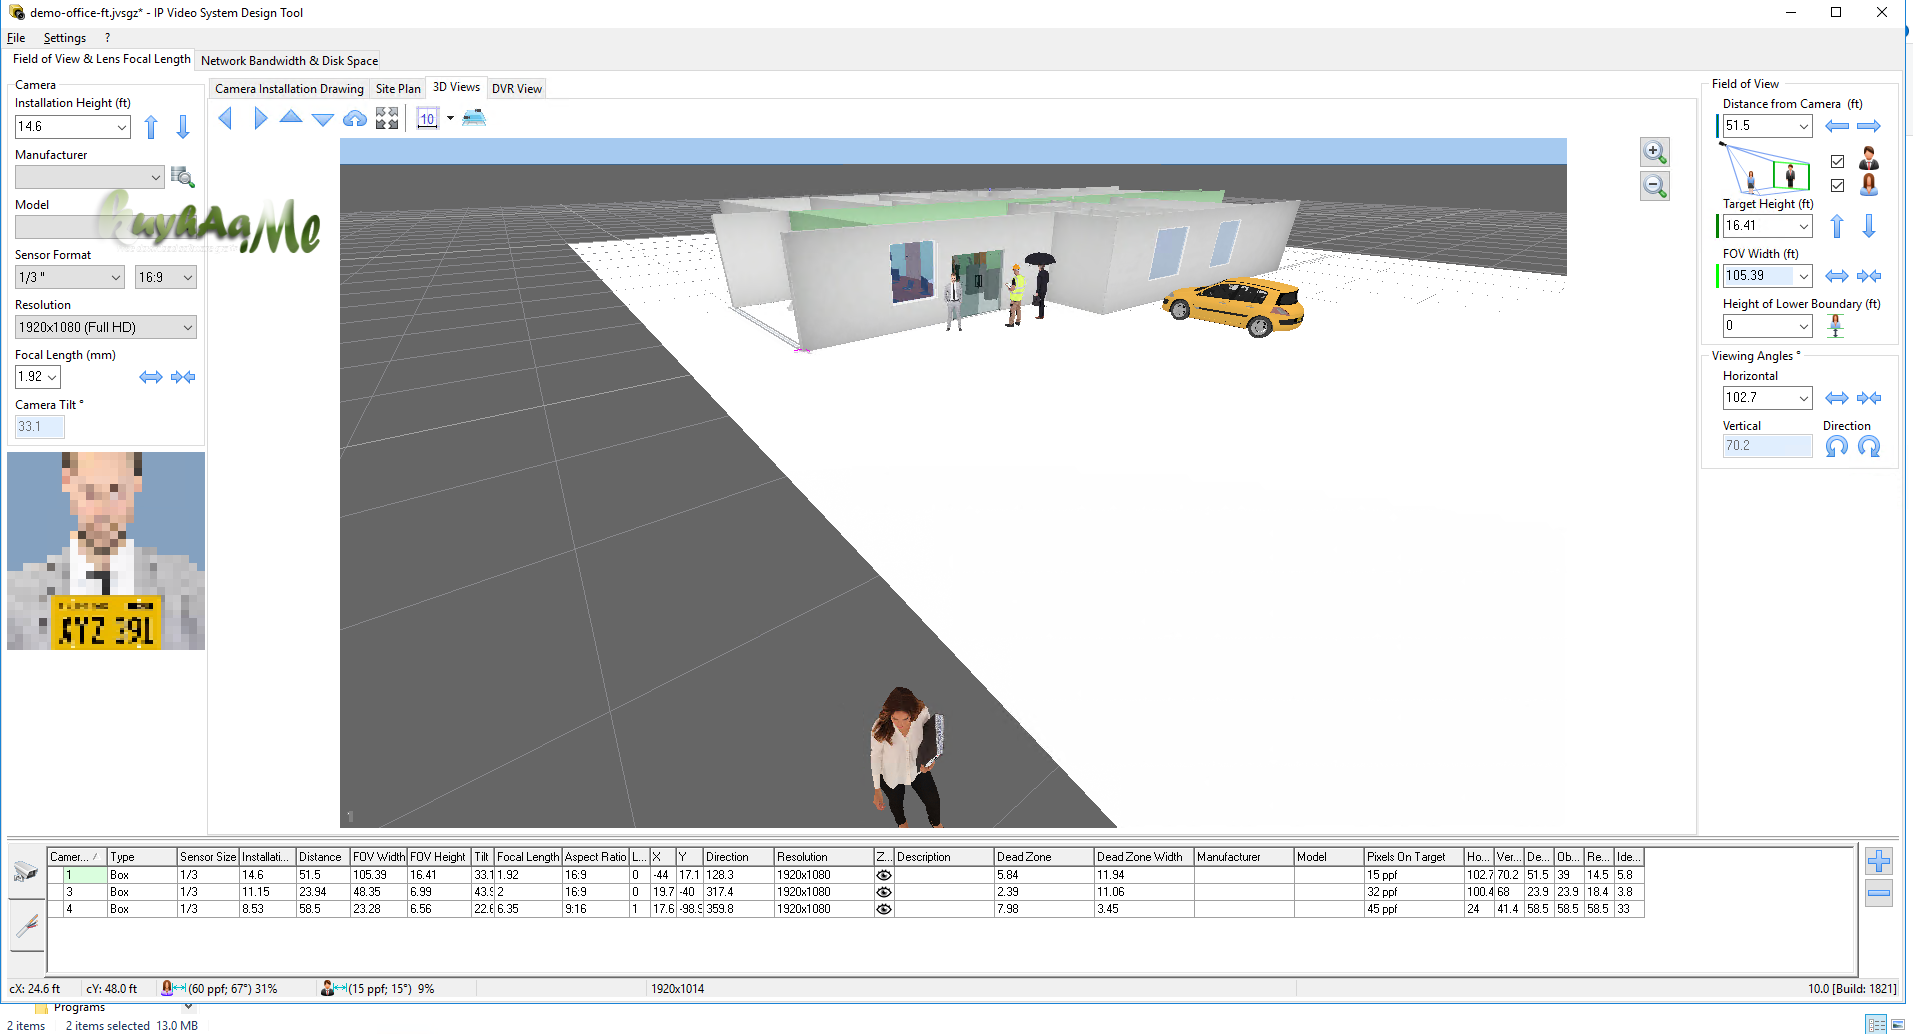The image size is (1913, 1034).
Task: Open the Resolution 1920x1080 dropdown
Action: tap(188, 327)
